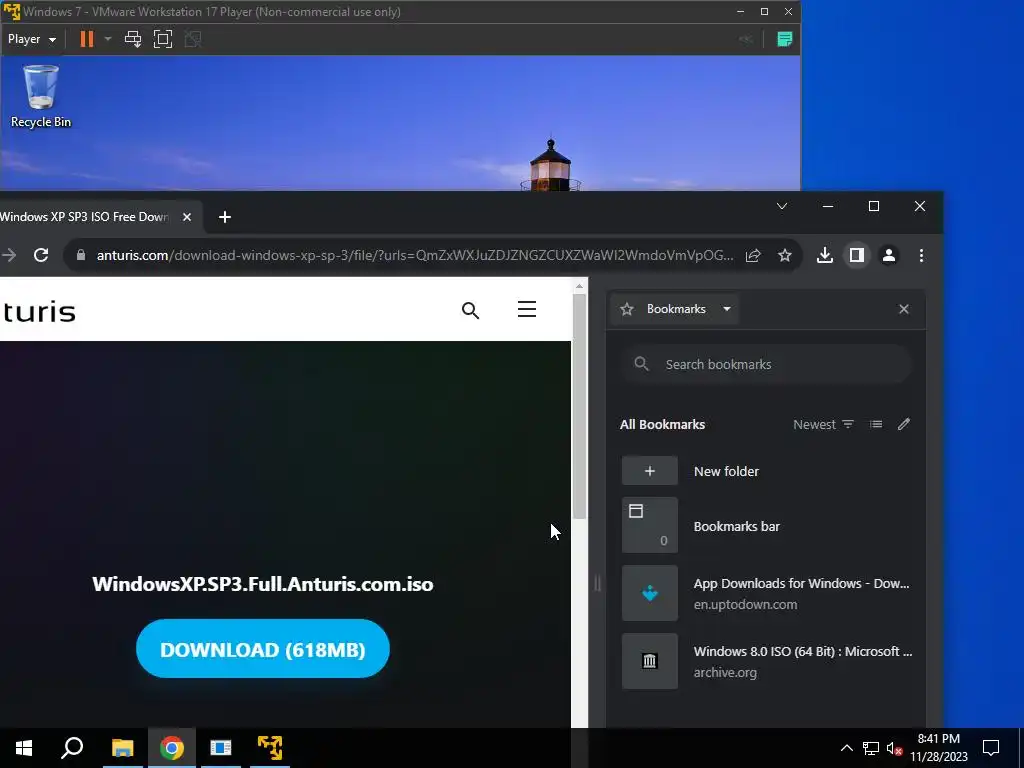Open the Anturis hamburger menu

[526, 309]
